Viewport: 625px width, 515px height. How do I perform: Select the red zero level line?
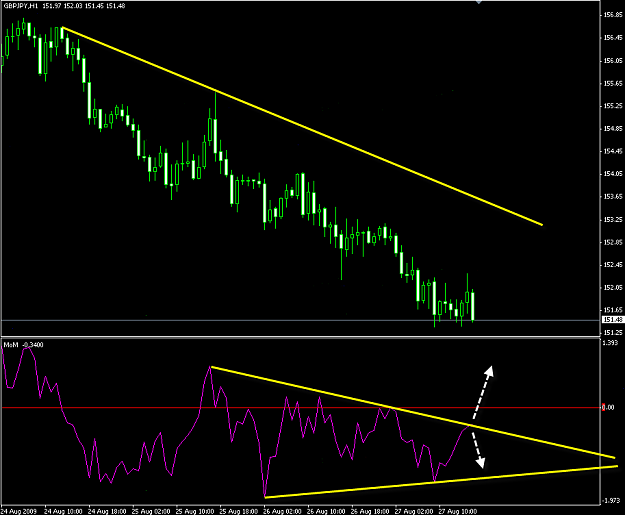click(x=301, y=407)
